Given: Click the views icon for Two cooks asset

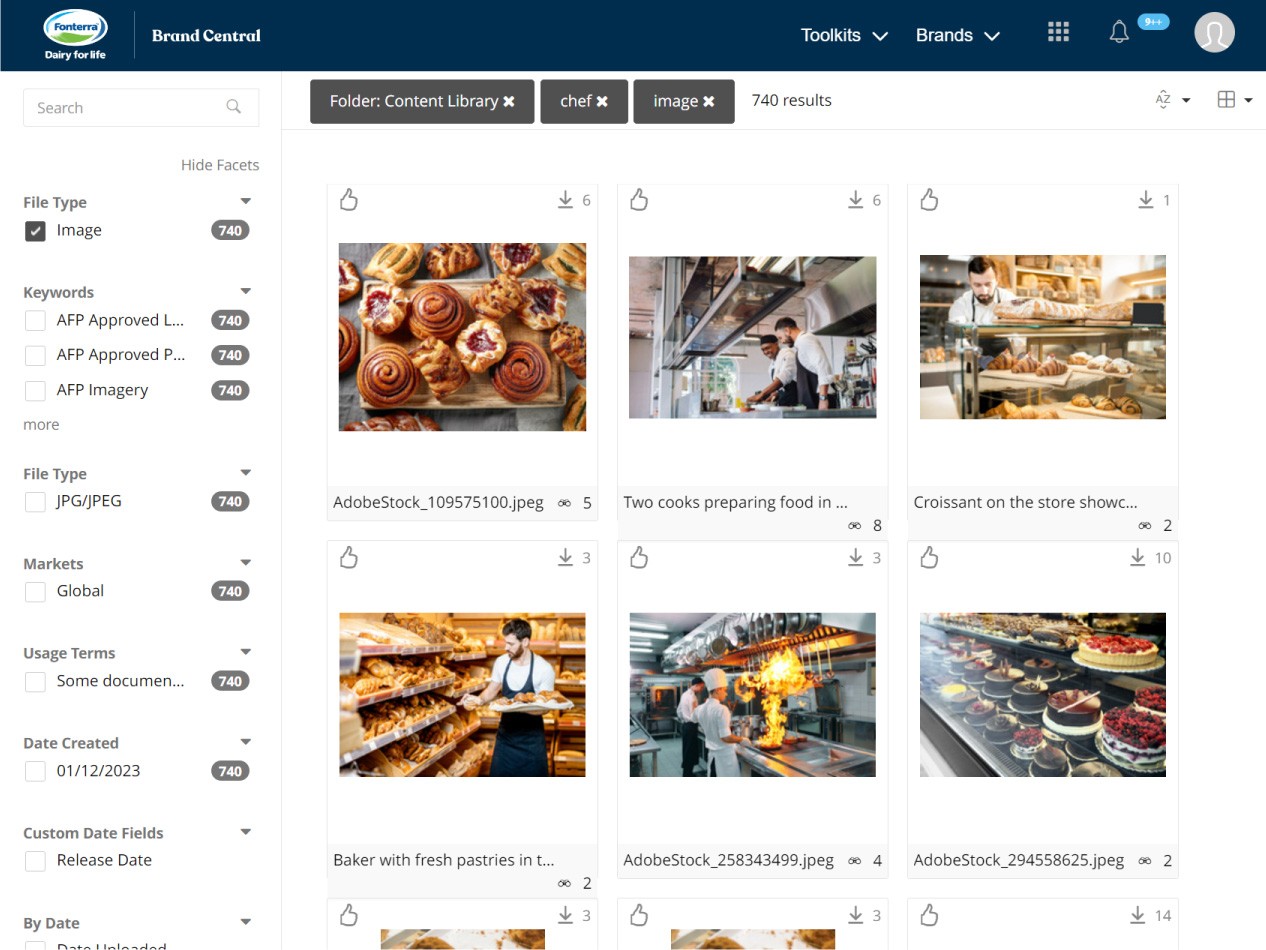Looking at the screenshot, I should (x=855, y=525).
